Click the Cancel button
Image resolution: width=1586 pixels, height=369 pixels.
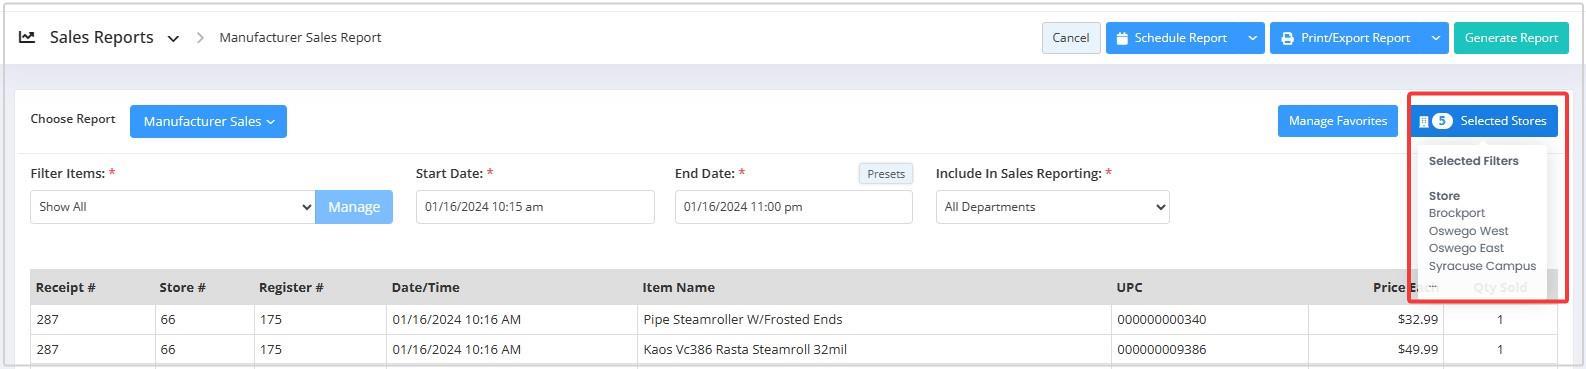point(1071,38)
